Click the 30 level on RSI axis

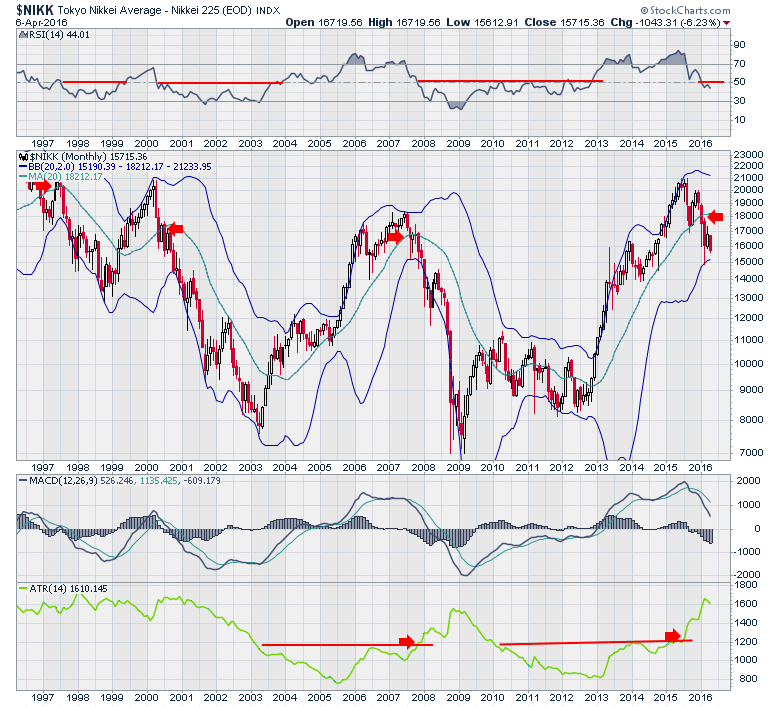(739, 101)
